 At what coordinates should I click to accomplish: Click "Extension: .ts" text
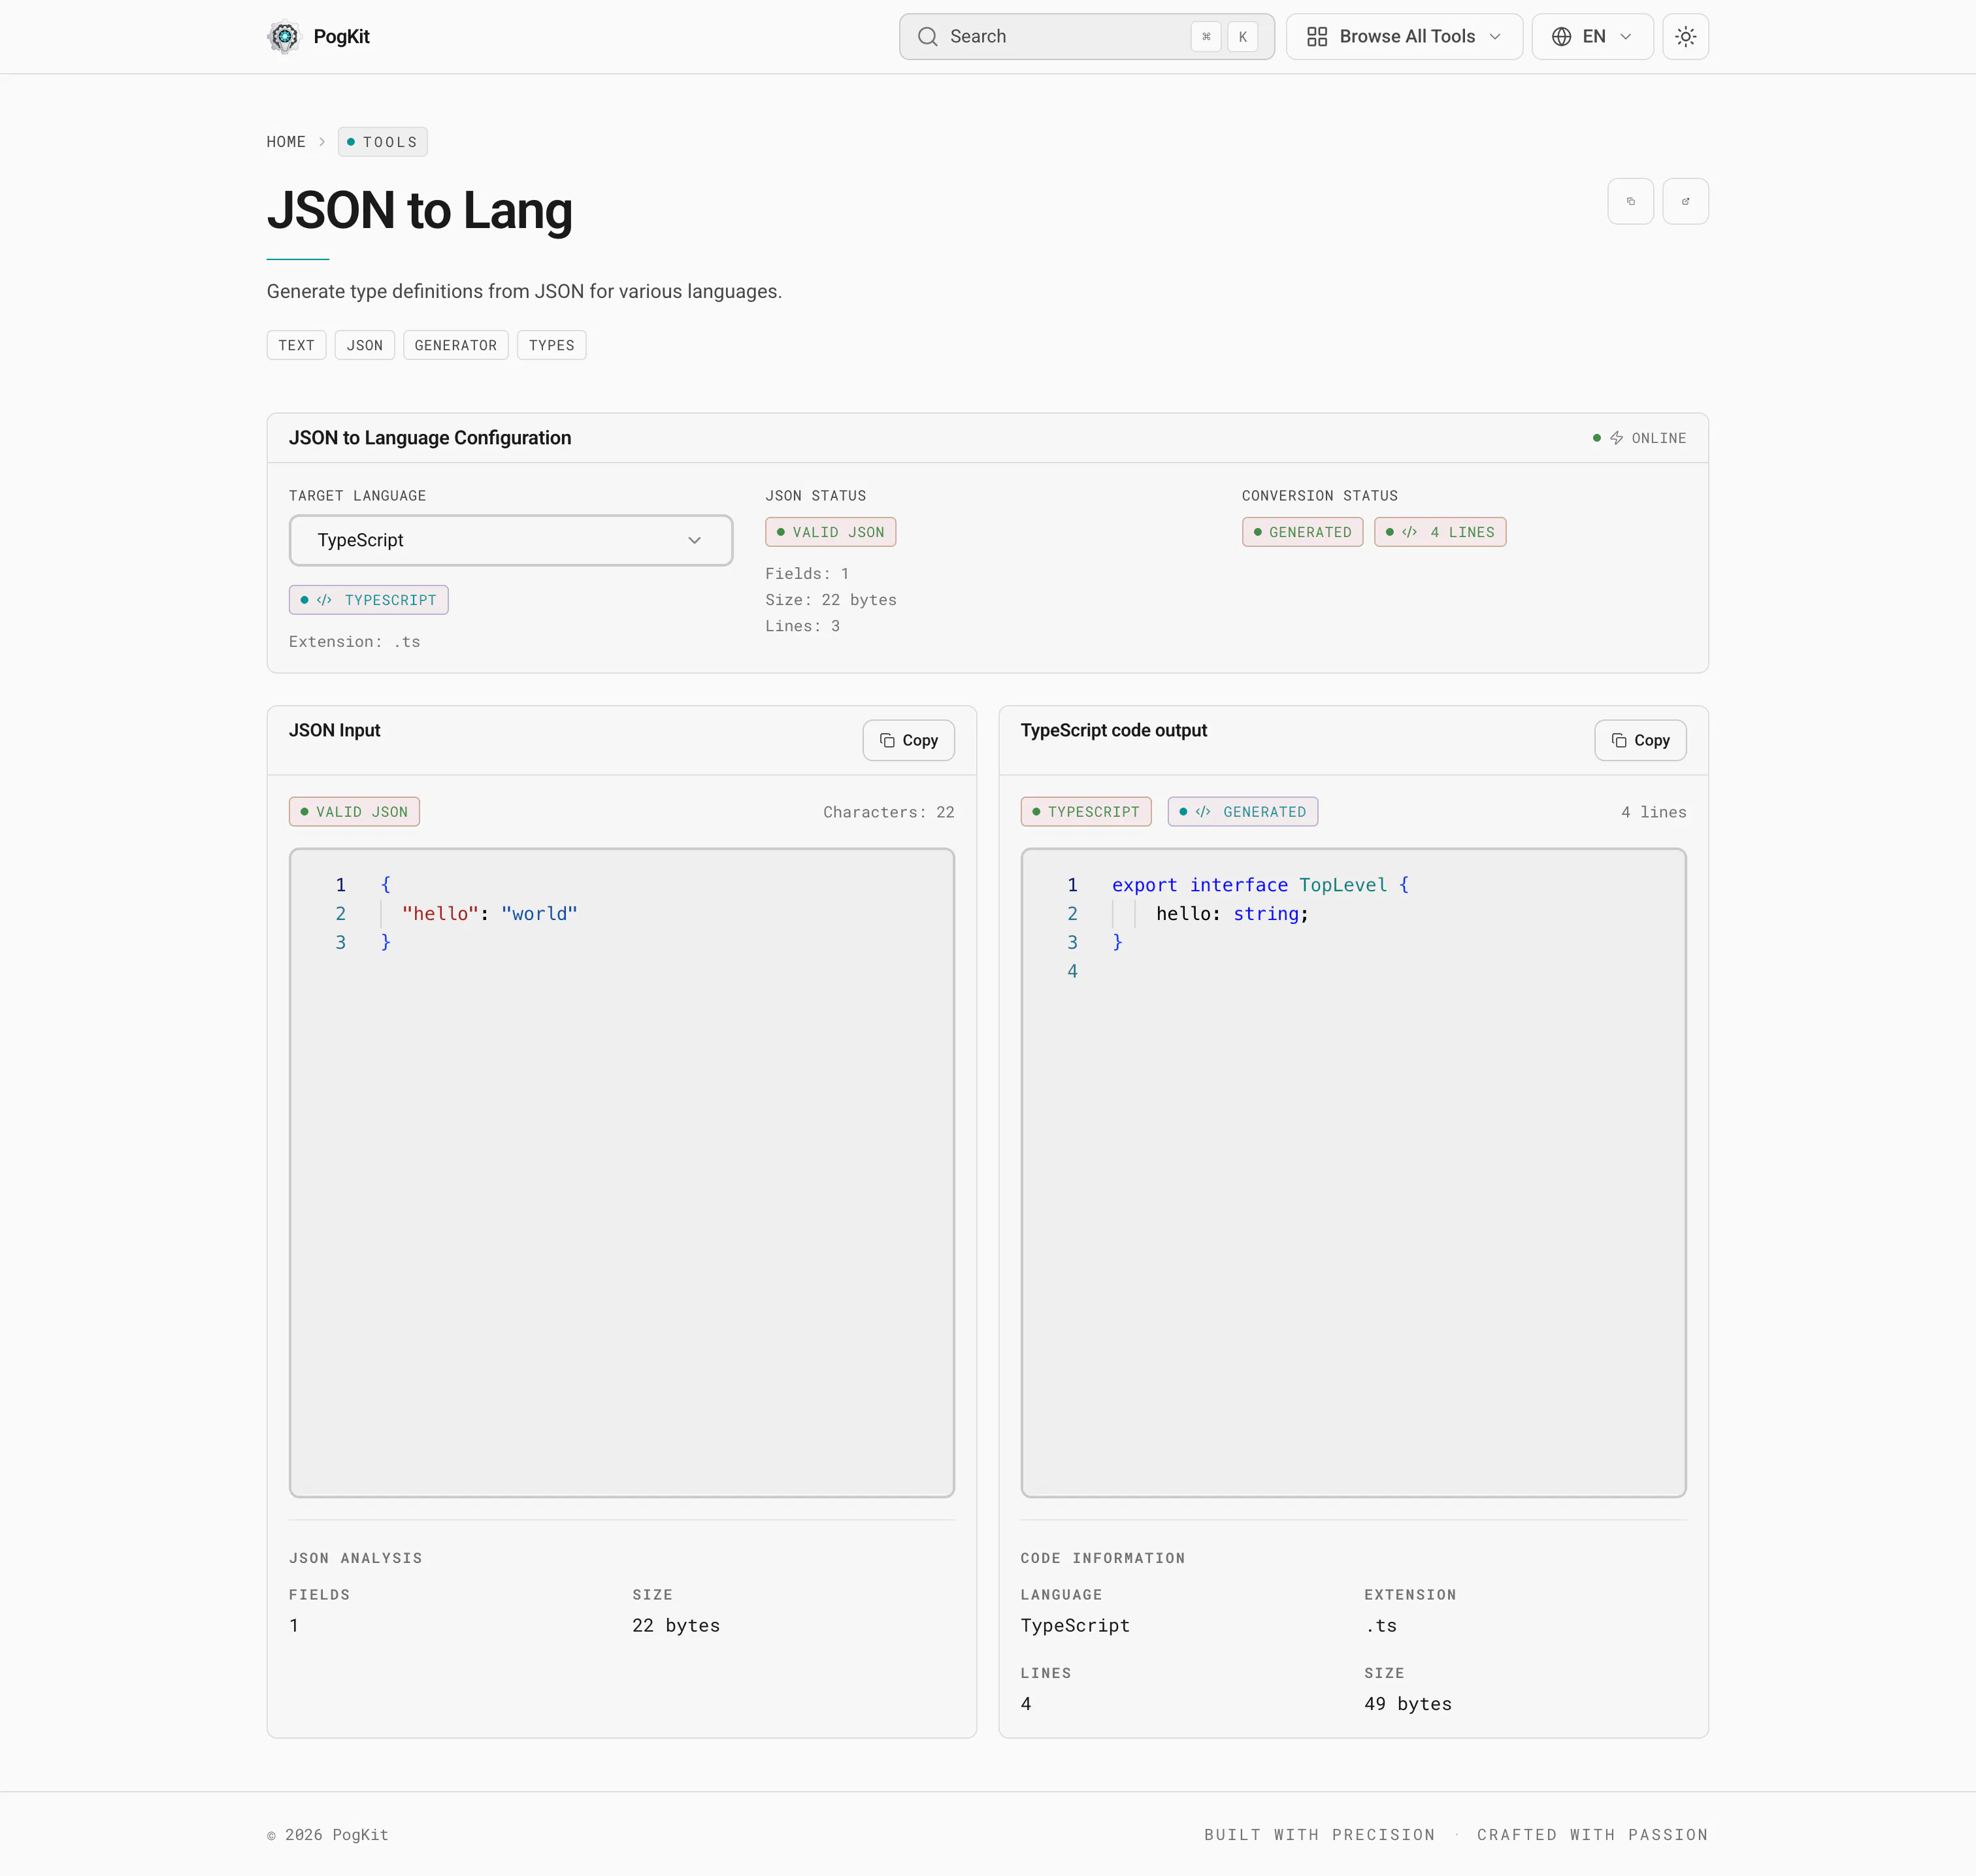[354, 642]
